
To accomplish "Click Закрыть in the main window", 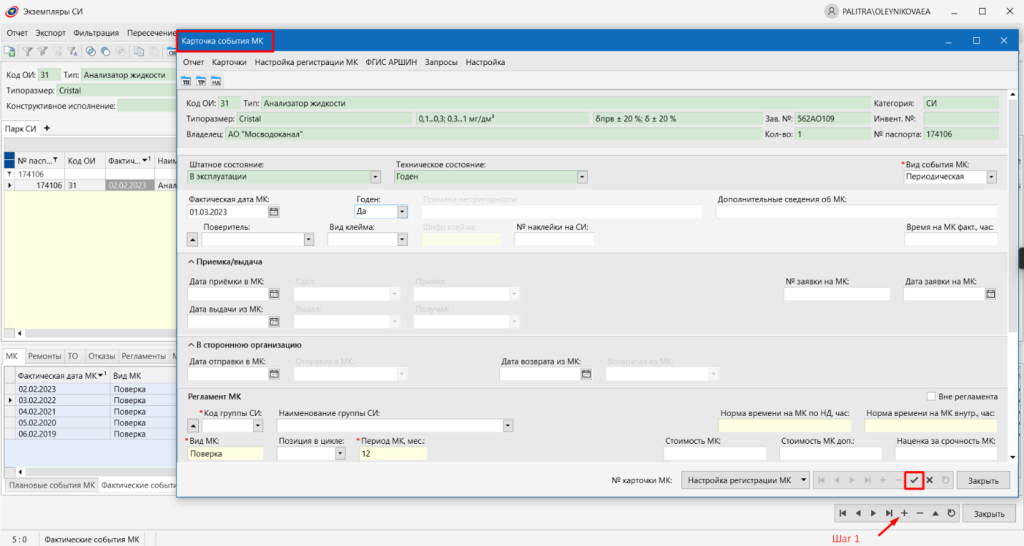I will point(989,513).
